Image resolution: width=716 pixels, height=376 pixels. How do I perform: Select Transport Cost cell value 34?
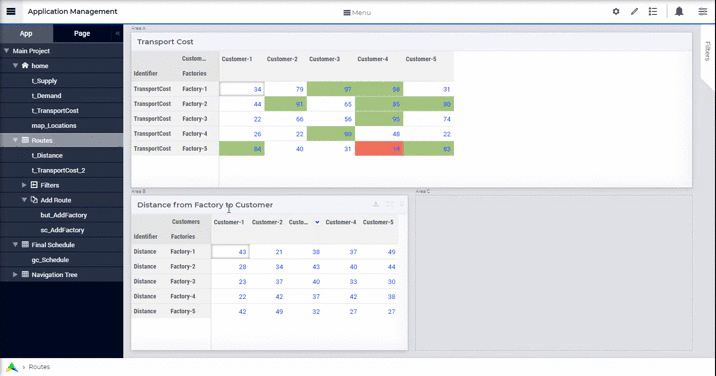[242, 89]
